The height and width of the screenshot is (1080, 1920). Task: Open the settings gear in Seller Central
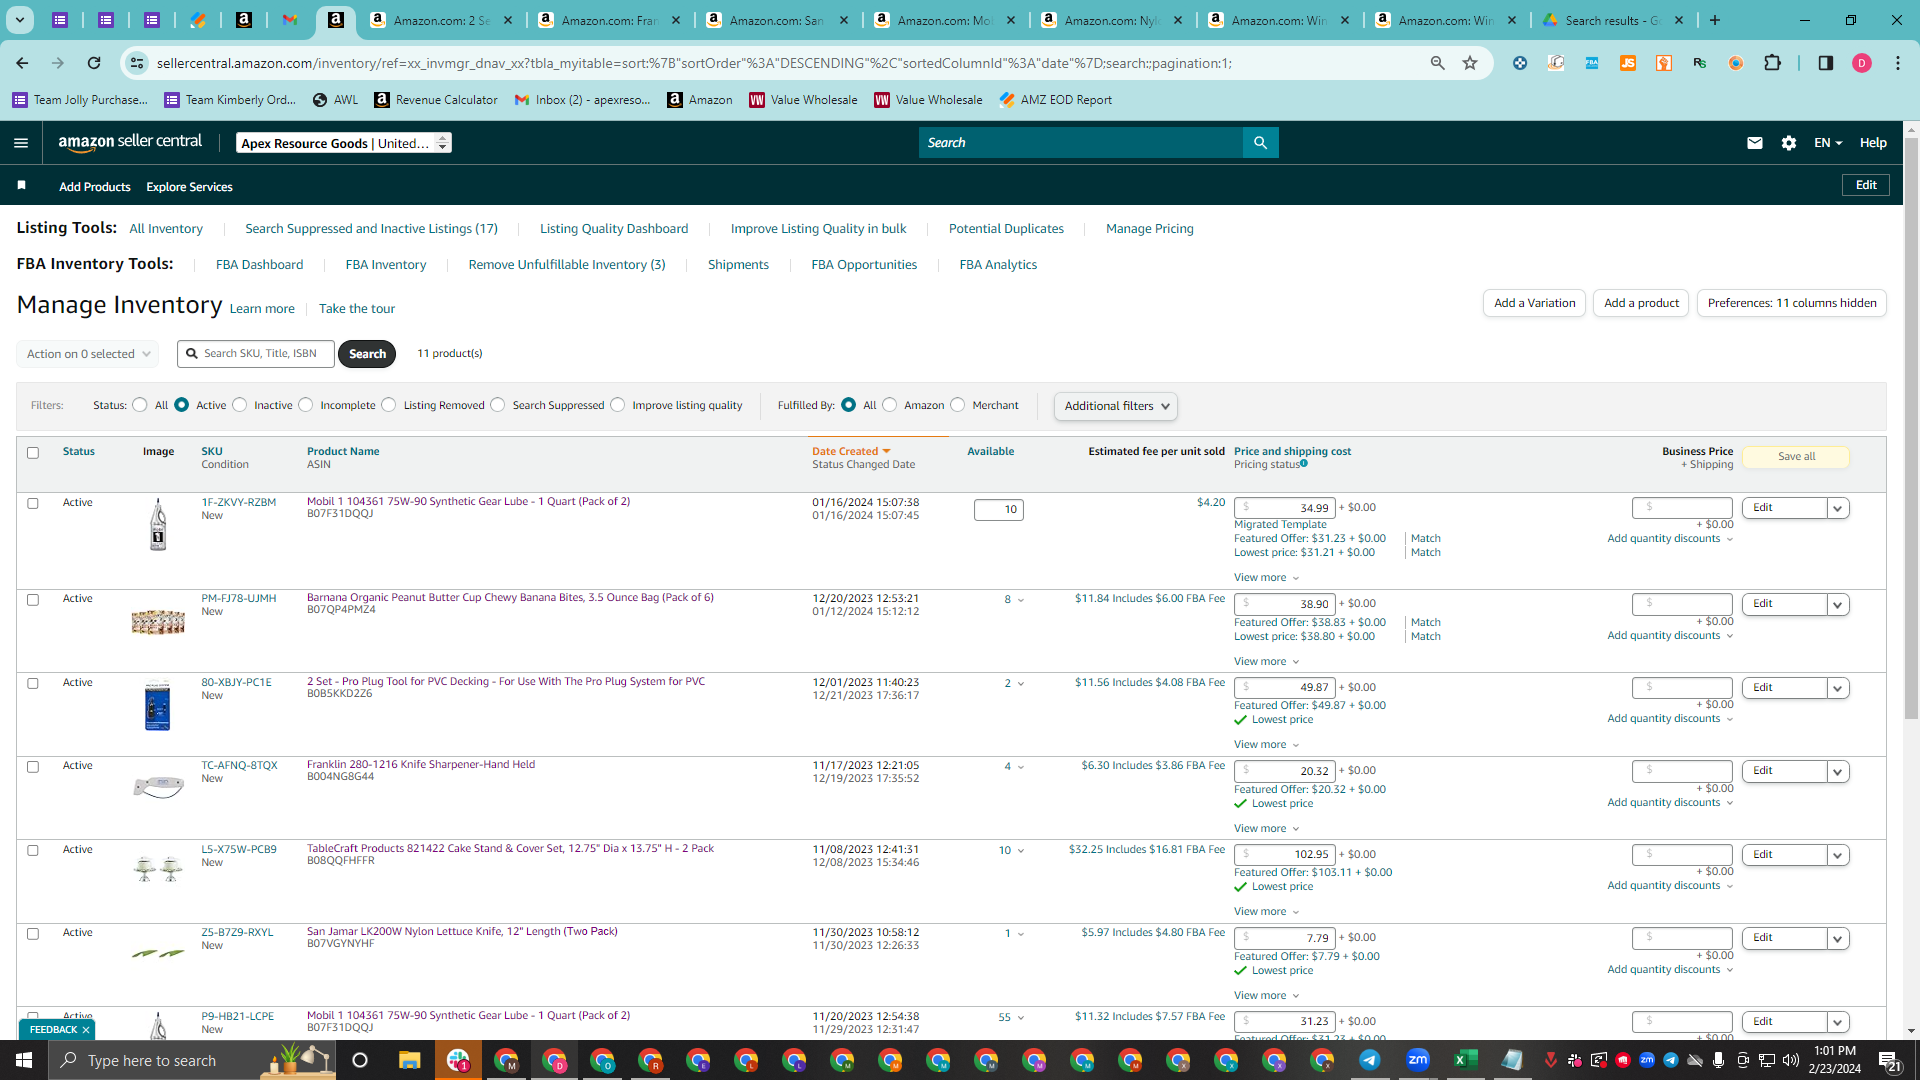tap(1789, 143)
